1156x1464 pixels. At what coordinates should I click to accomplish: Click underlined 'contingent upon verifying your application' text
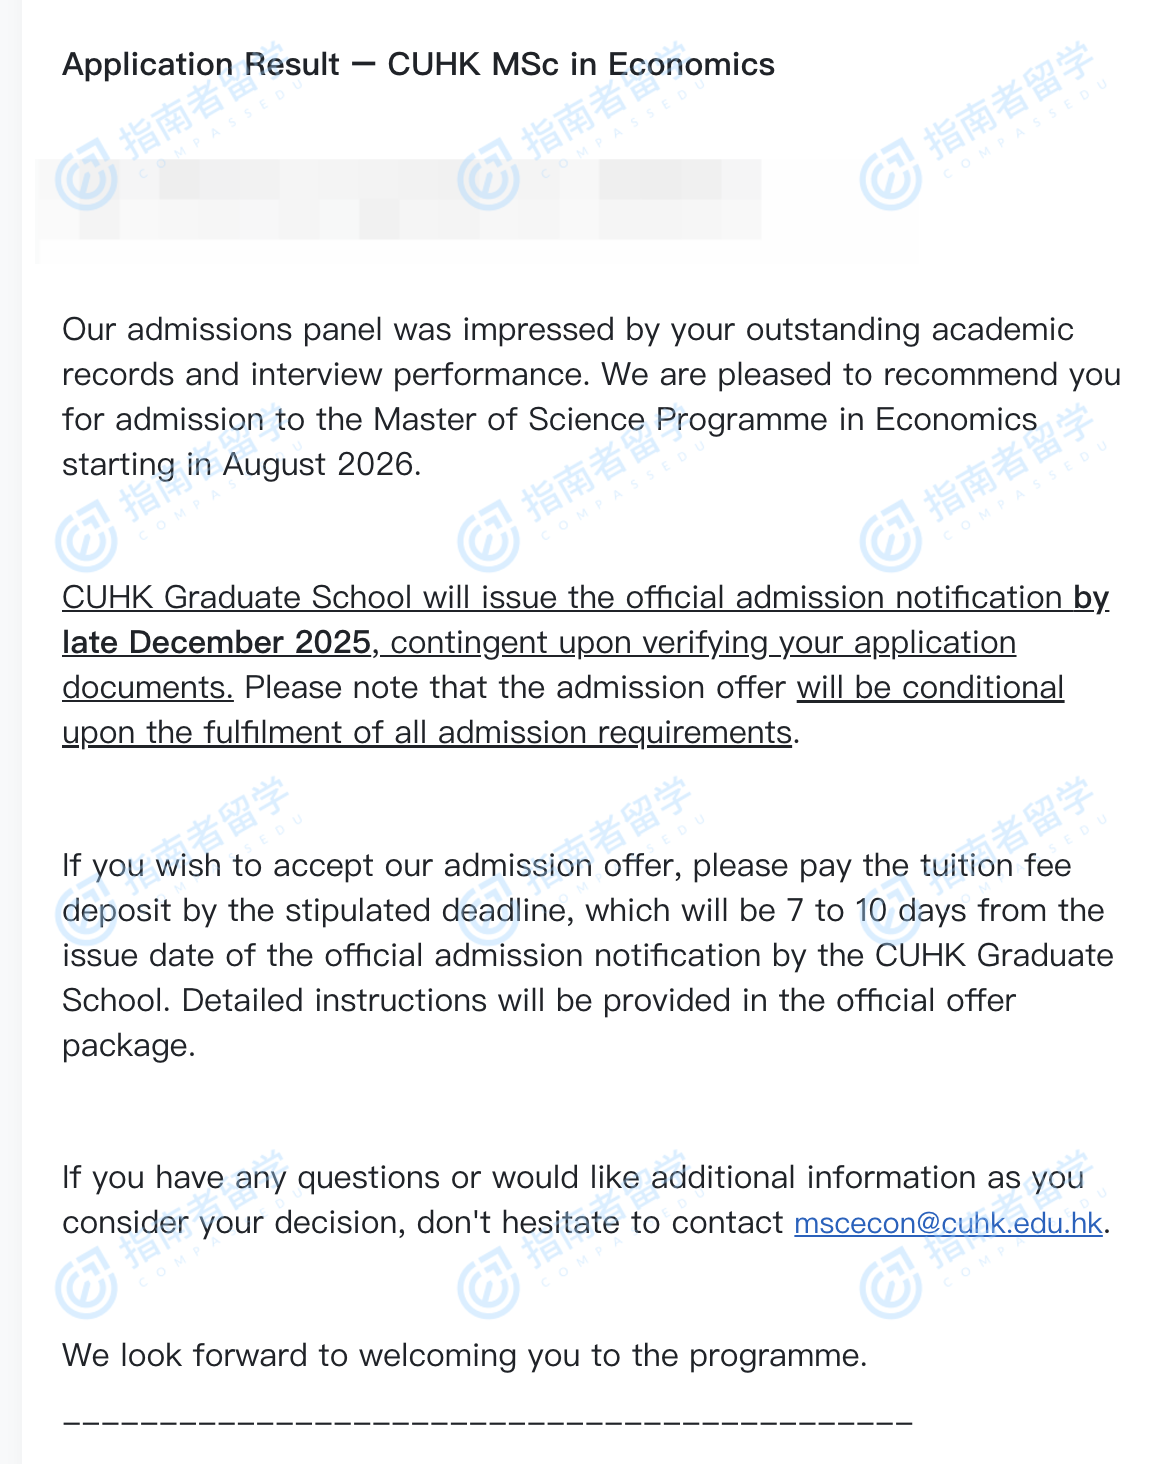(x=702, y=642)
